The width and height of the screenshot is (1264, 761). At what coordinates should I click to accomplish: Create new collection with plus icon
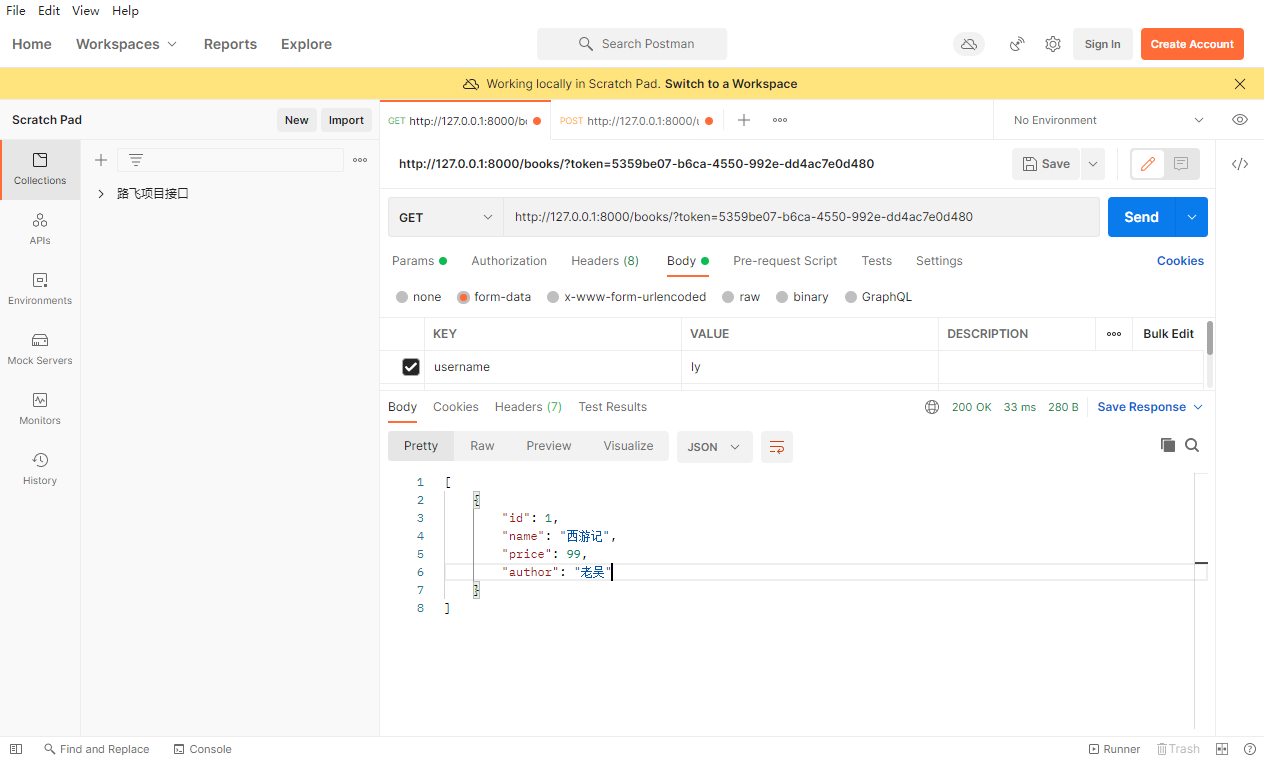coord(101,160)
